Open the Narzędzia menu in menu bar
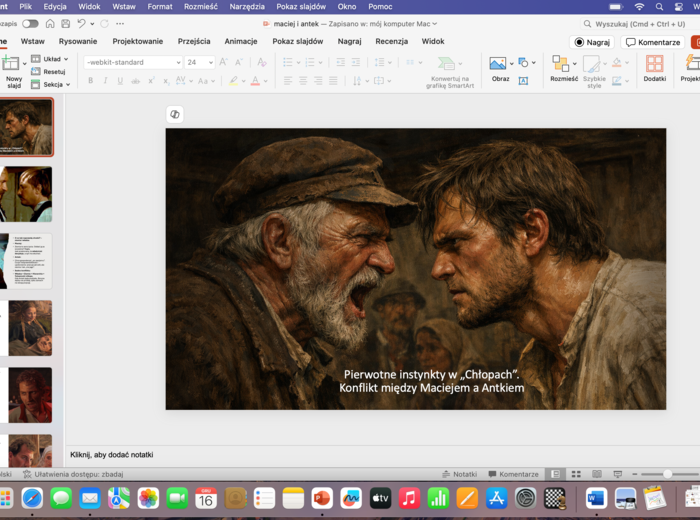Viewport: 700px width, 520px height. coord(247,6)
